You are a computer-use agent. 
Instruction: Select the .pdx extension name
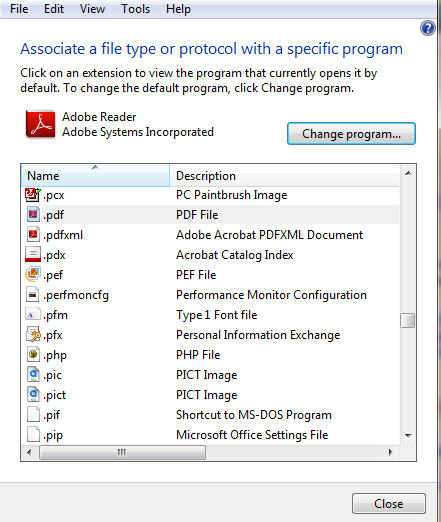coord(54,255)
